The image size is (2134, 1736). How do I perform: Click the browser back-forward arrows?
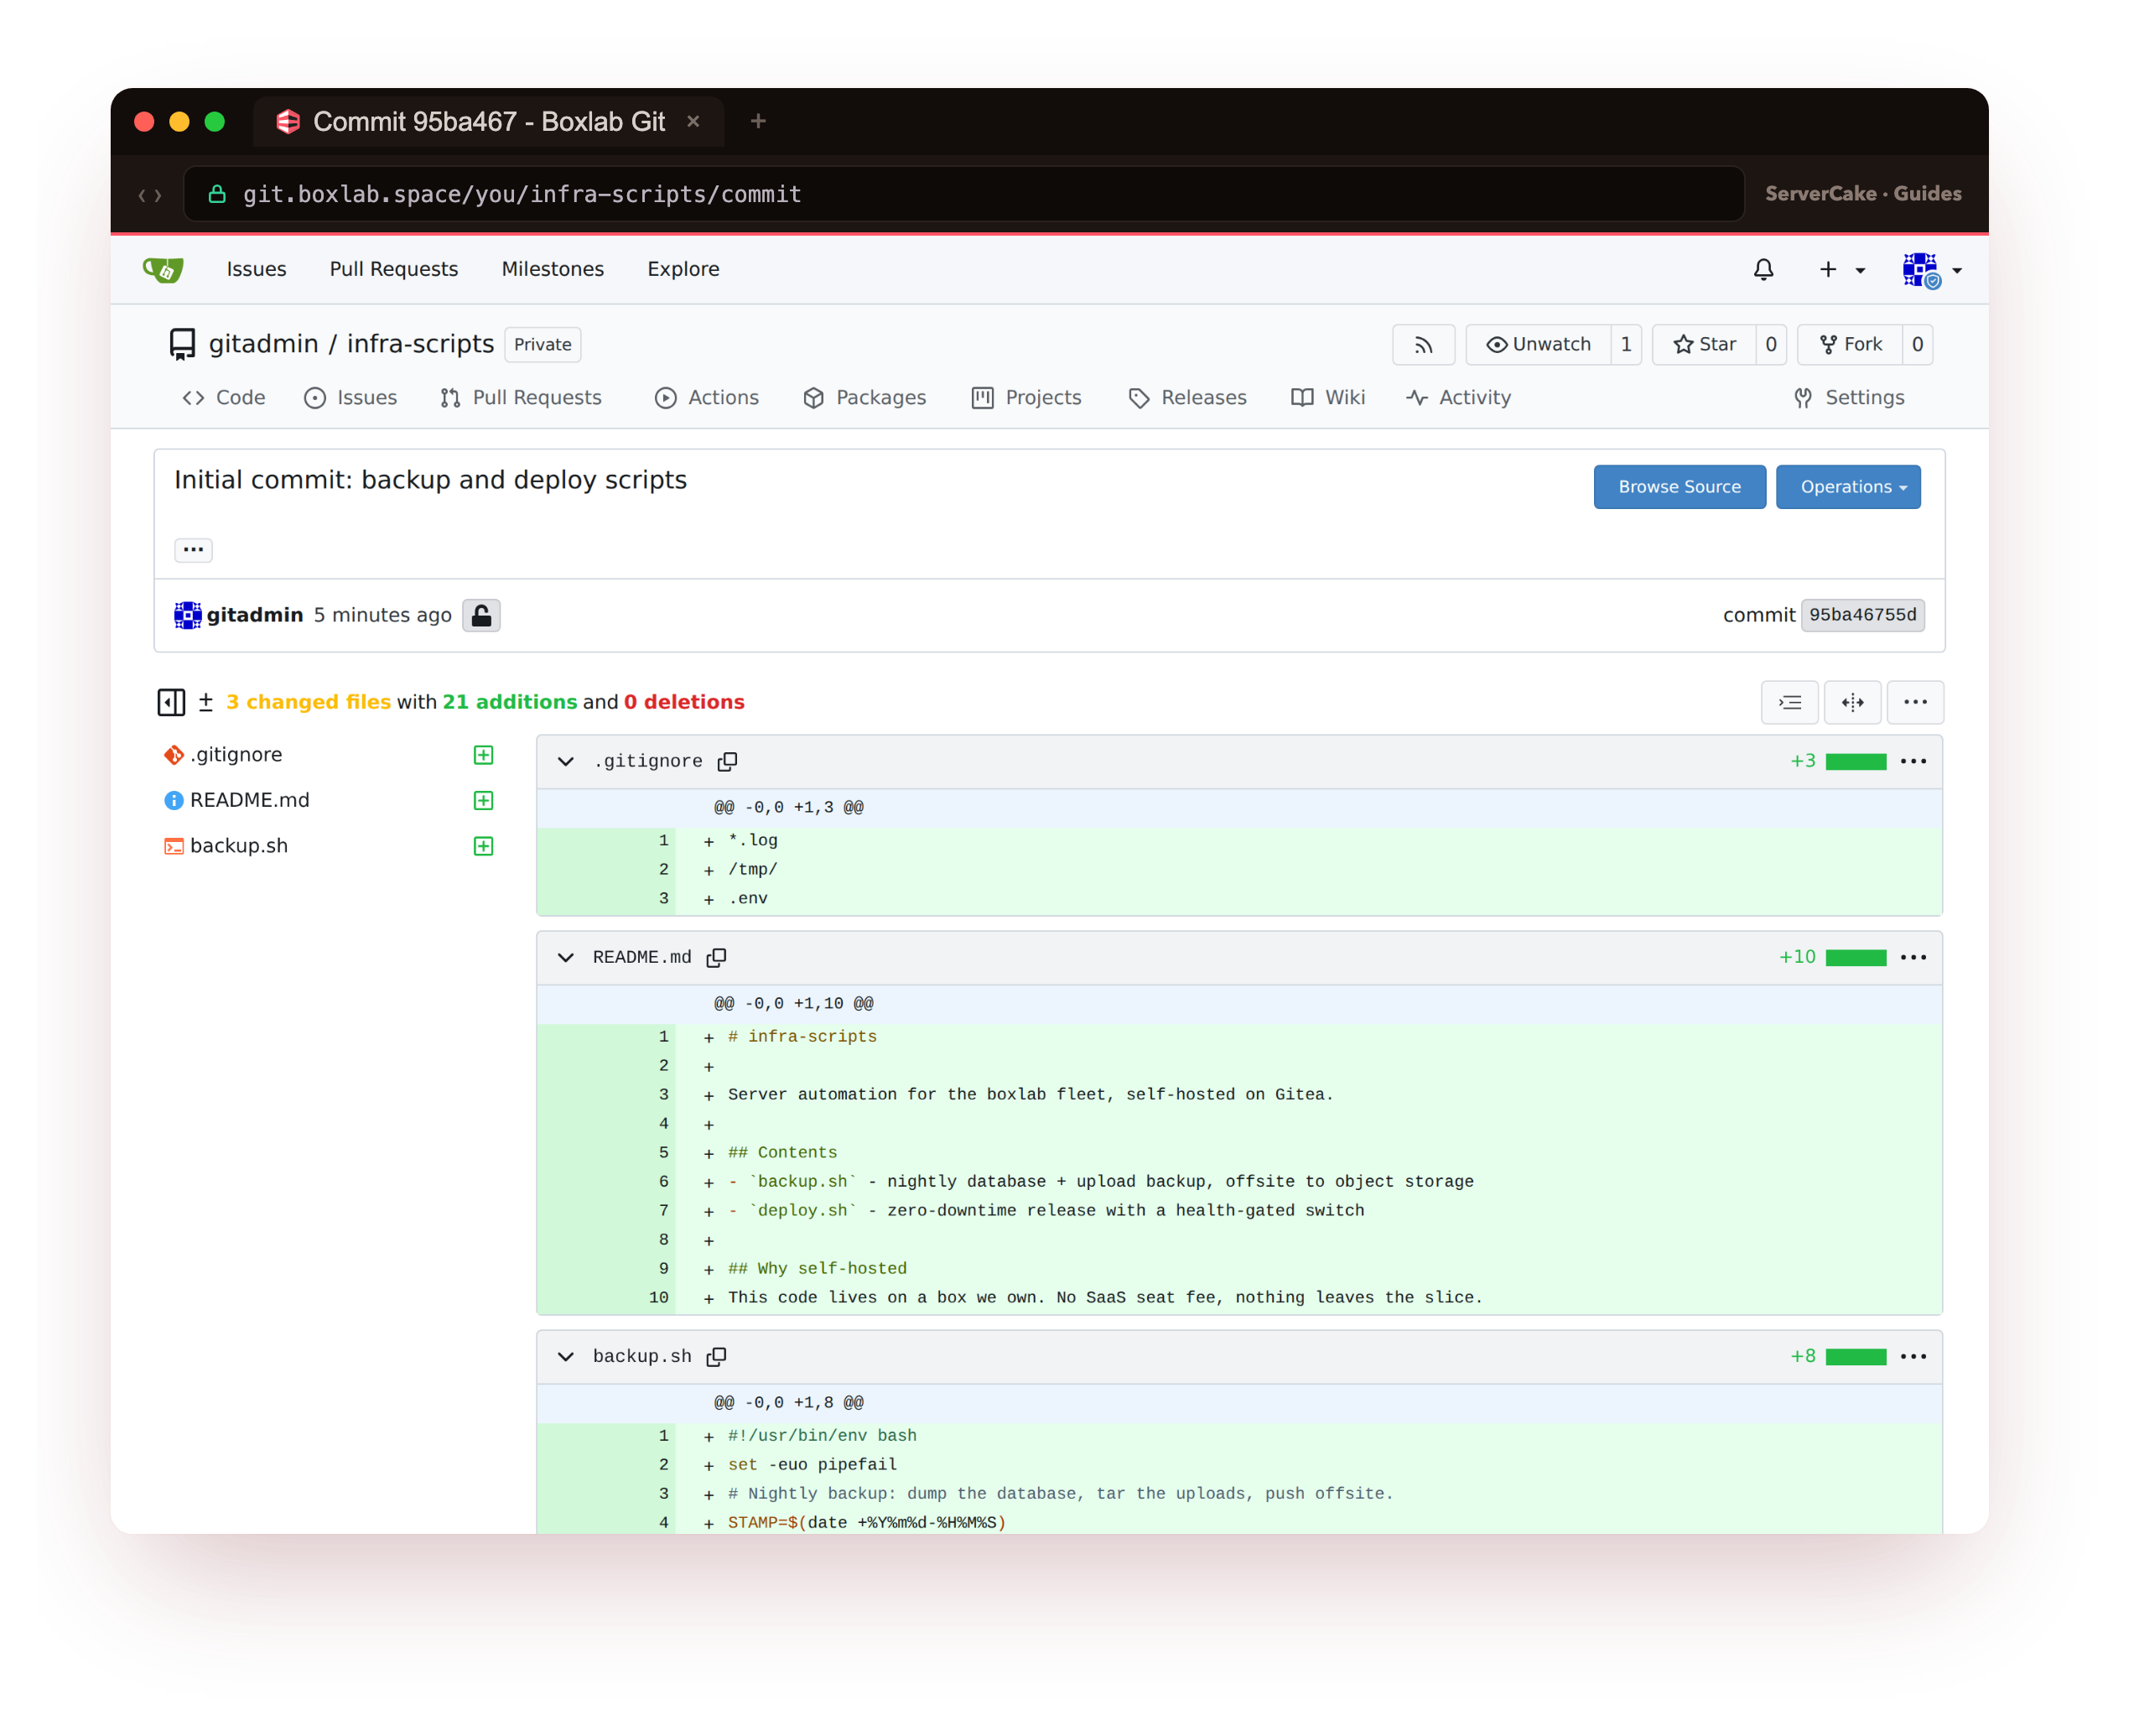(x=150, y=195)
